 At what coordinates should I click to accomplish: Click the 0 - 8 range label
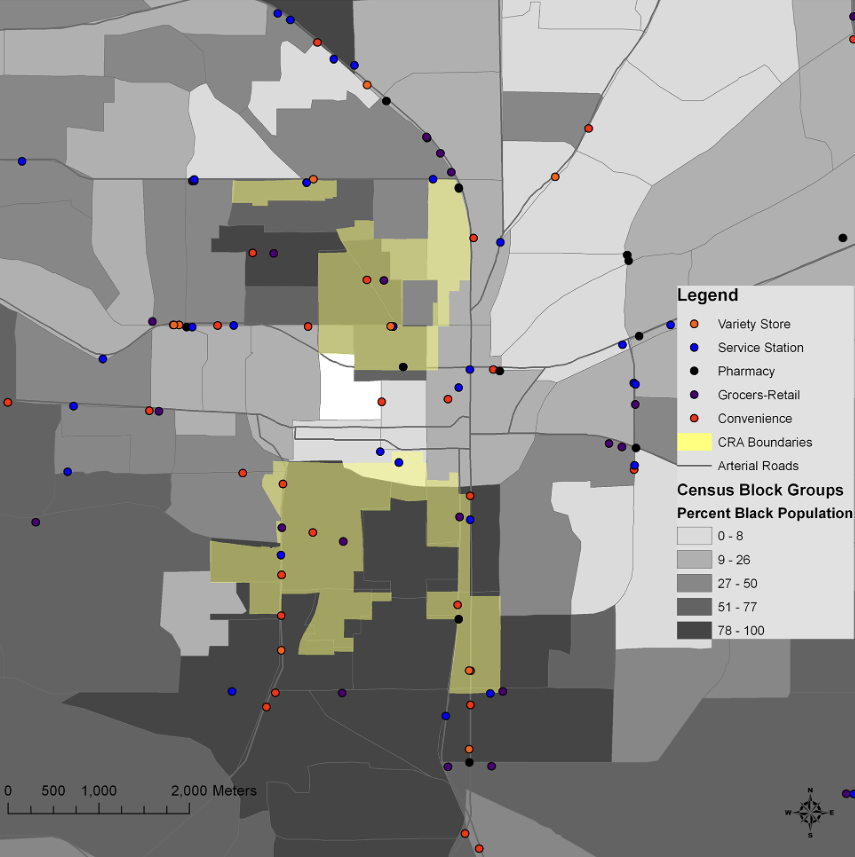(730, 536)
